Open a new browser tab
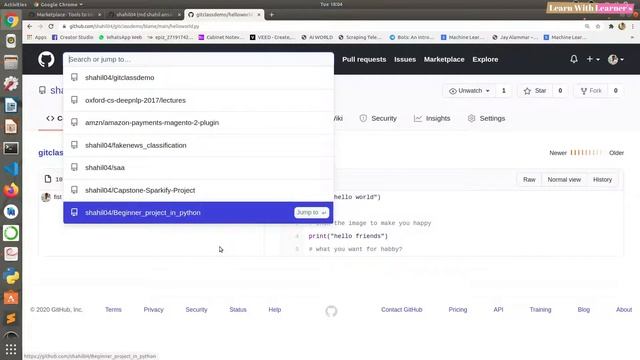 coord(271,15)
